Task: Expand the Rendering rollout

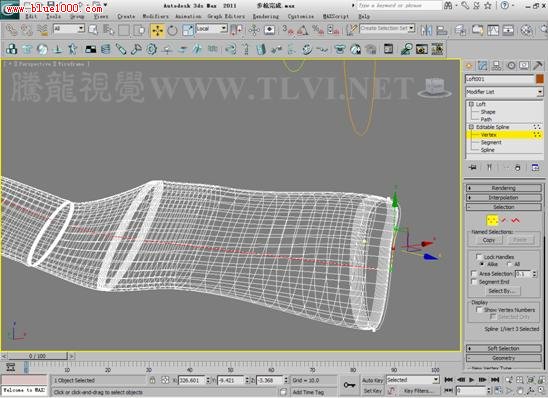Action: point(503,188)
